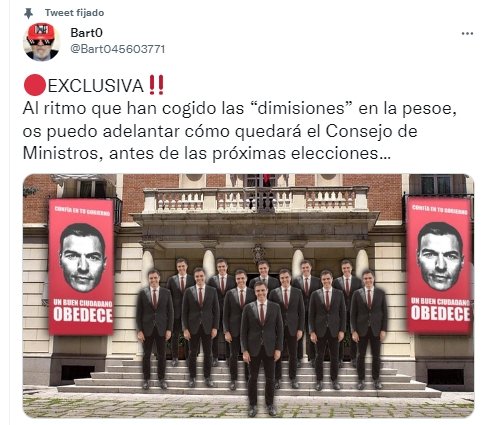Click the EXCLUSIVA headline word

pos(96,86)
